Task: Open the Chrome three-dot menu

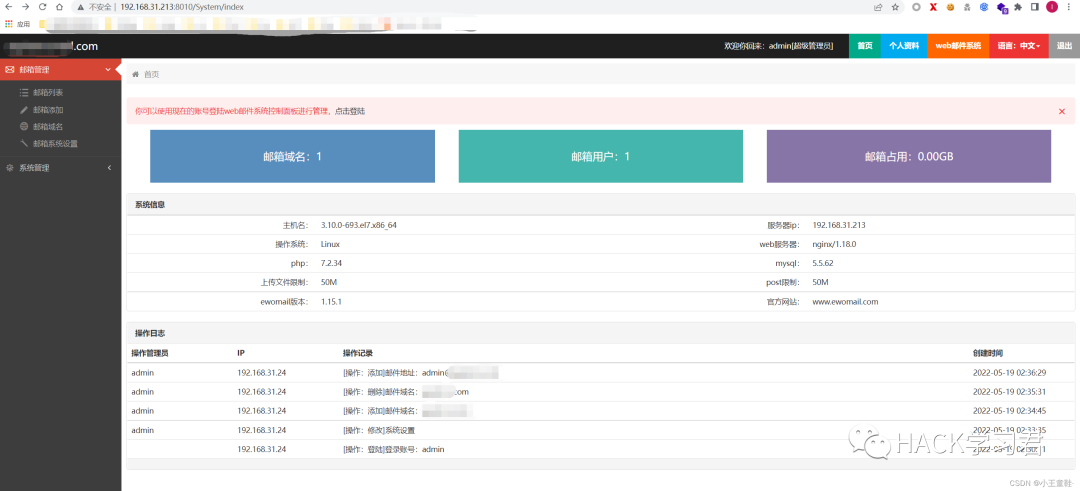Action: tap(1070, 7)
